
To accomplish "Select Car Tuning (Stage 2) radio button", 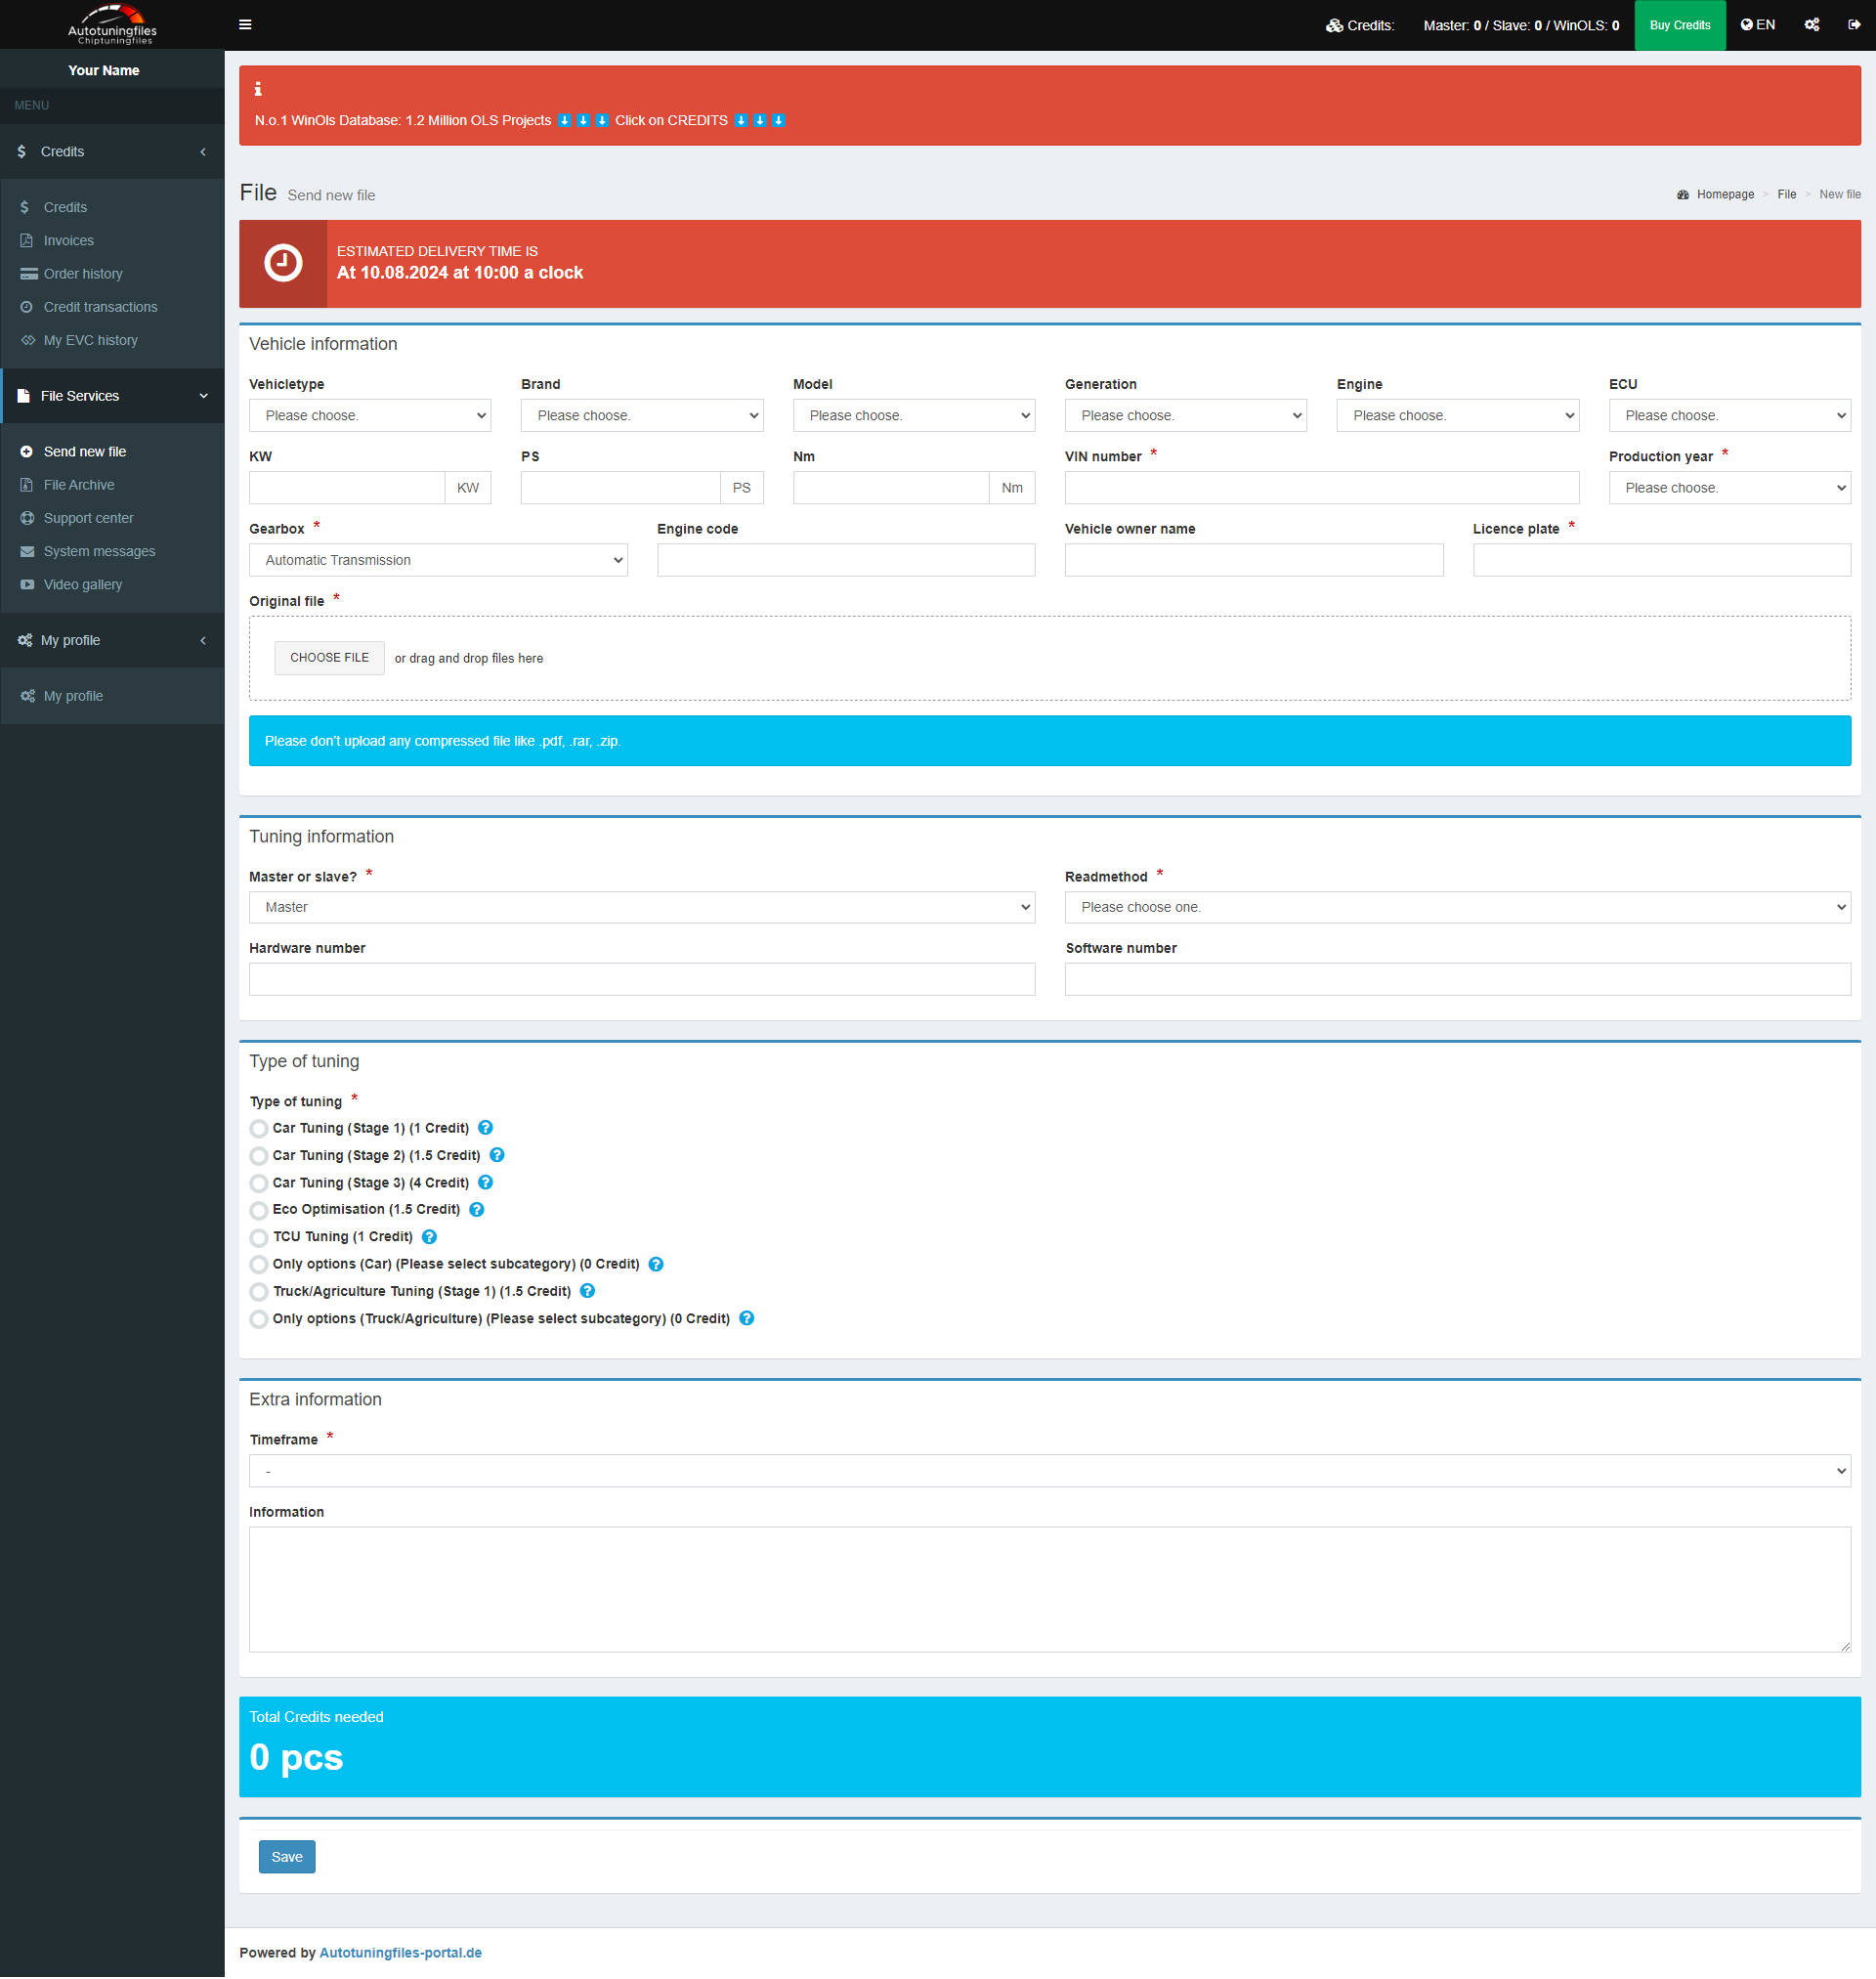I will [259, 1156].
